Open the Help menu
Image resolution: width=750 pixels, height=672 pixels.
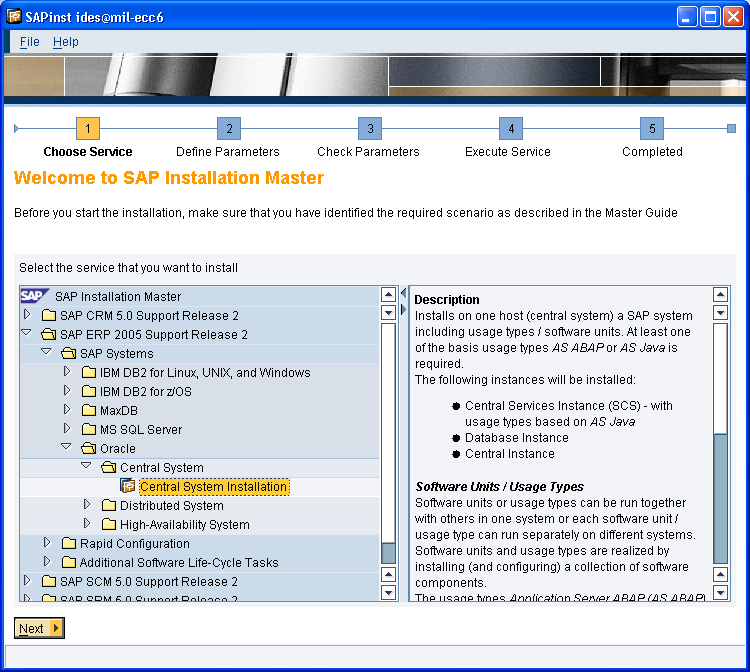point(66,42)
